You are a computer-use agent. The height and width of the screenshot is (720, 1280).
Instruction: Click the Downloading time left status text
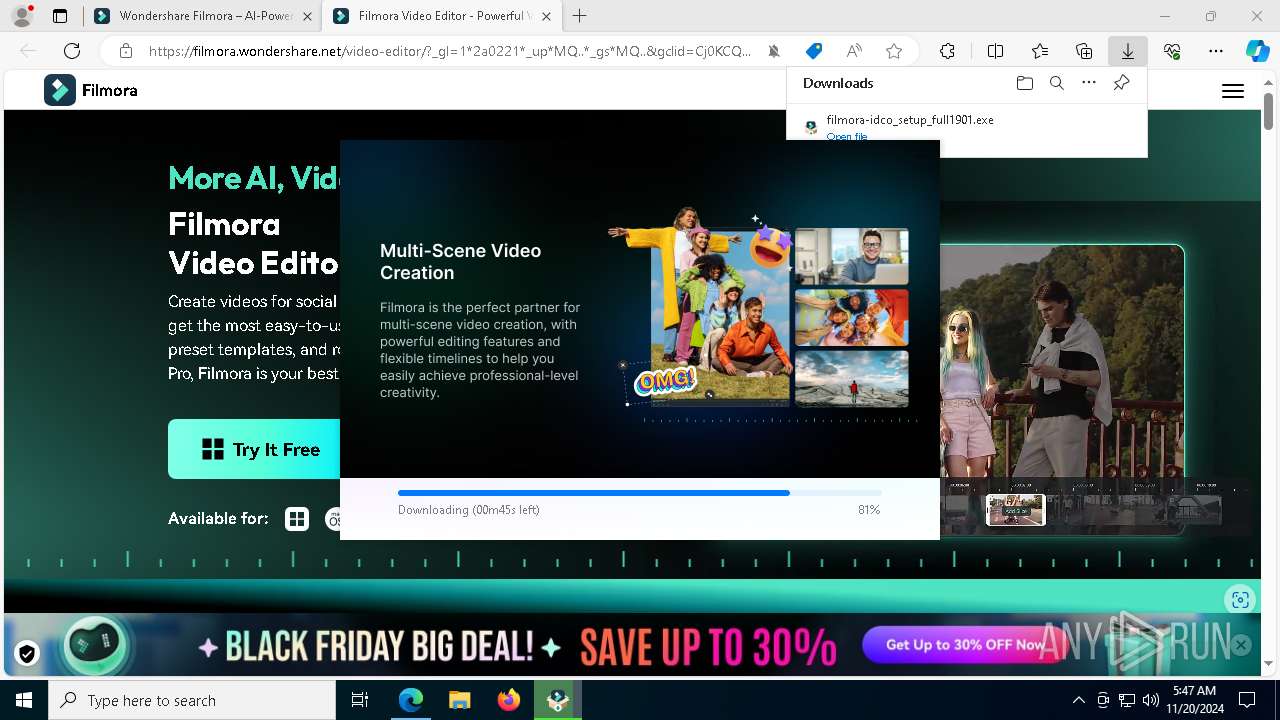(x=469, y=510)
